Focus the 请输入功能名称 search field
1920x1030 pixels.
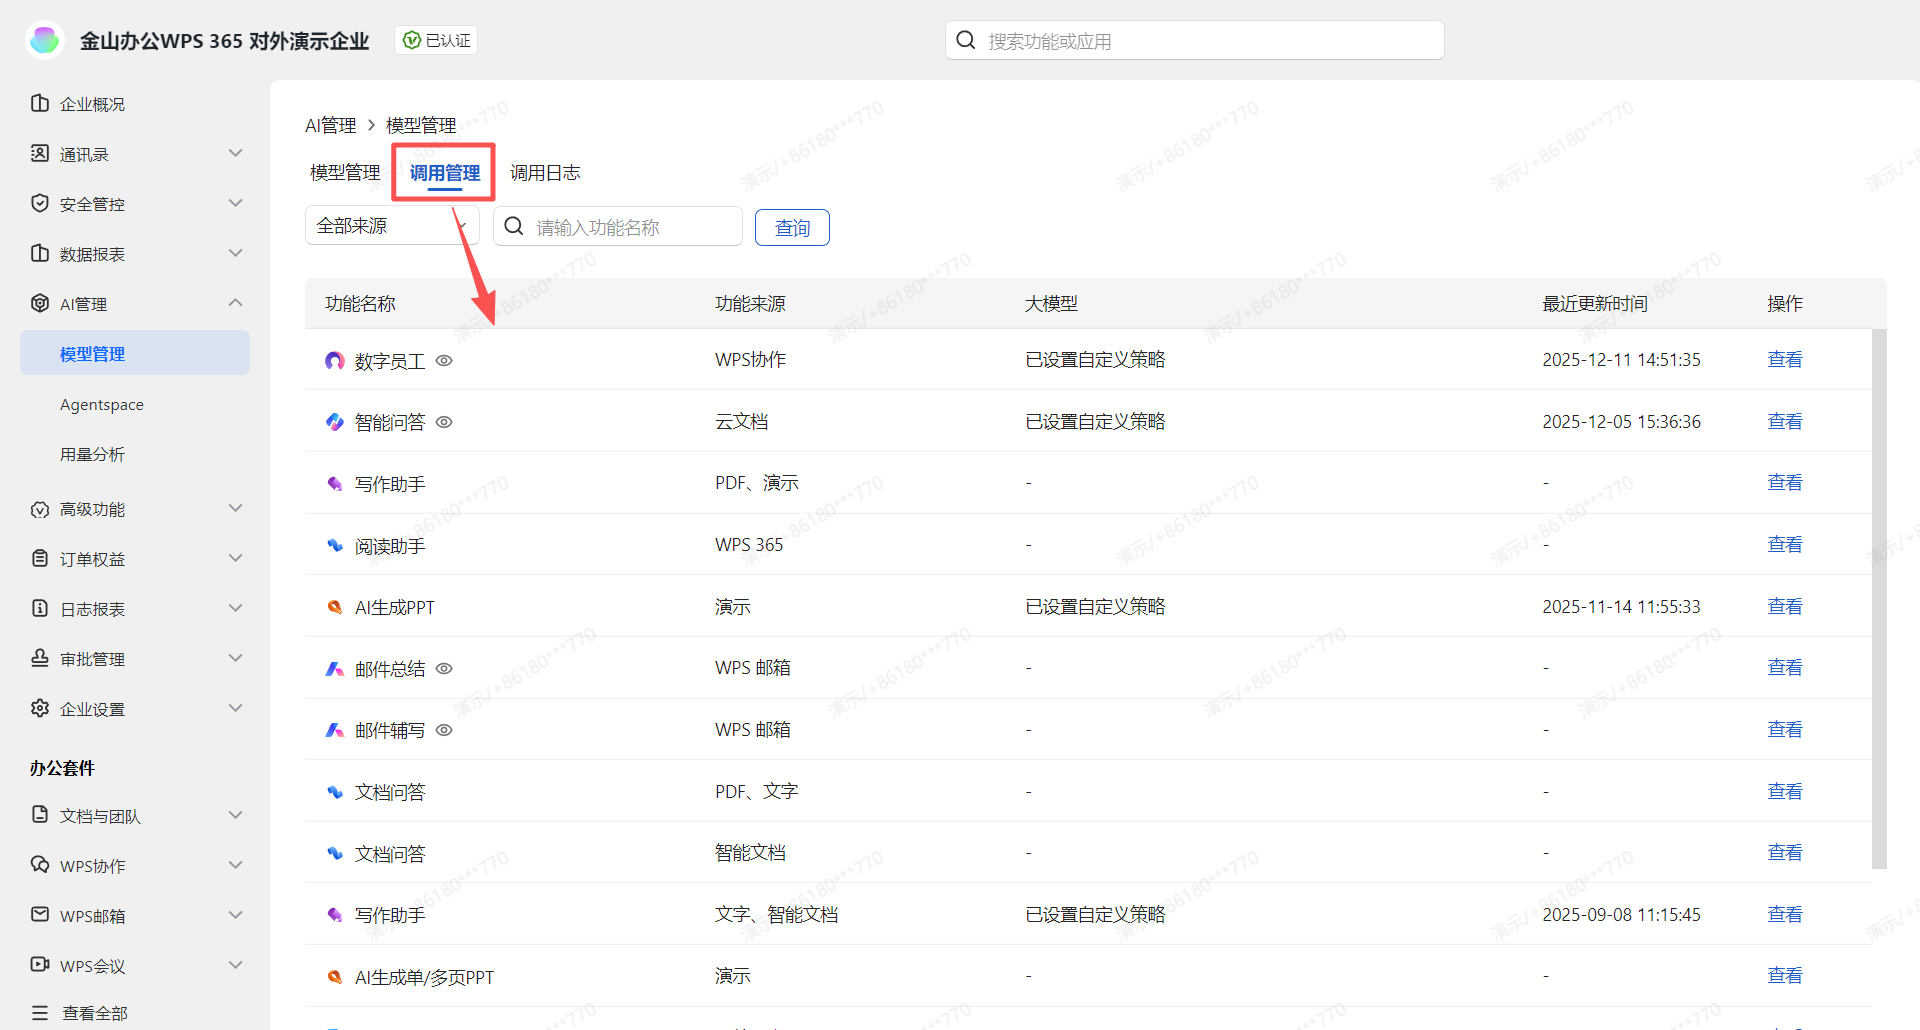[x=618, y=226]
